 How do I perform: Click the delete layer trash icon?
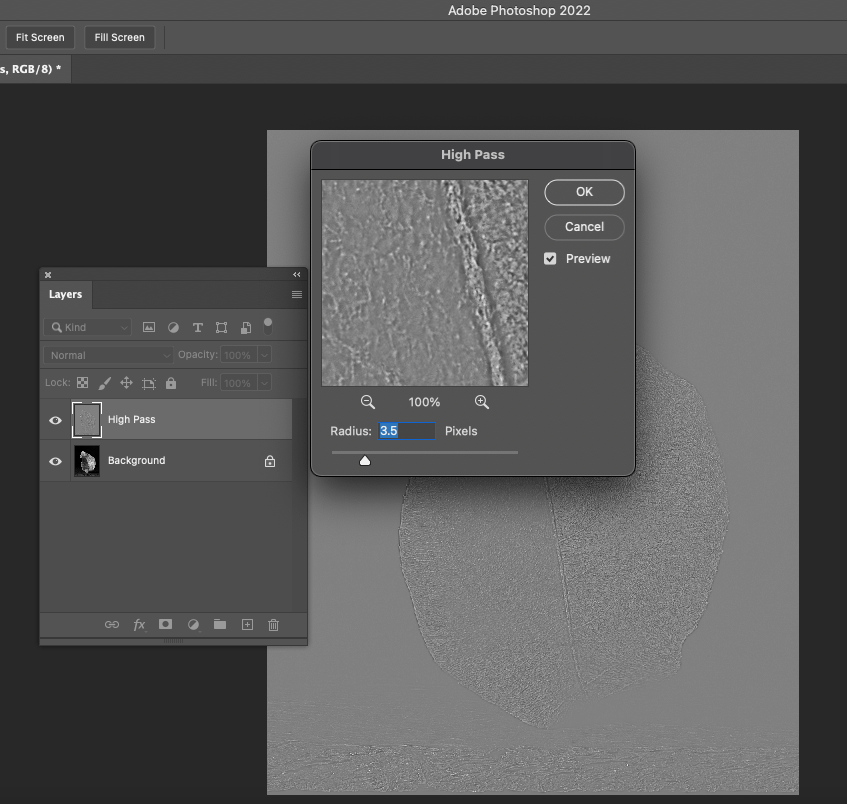[273, 625]
